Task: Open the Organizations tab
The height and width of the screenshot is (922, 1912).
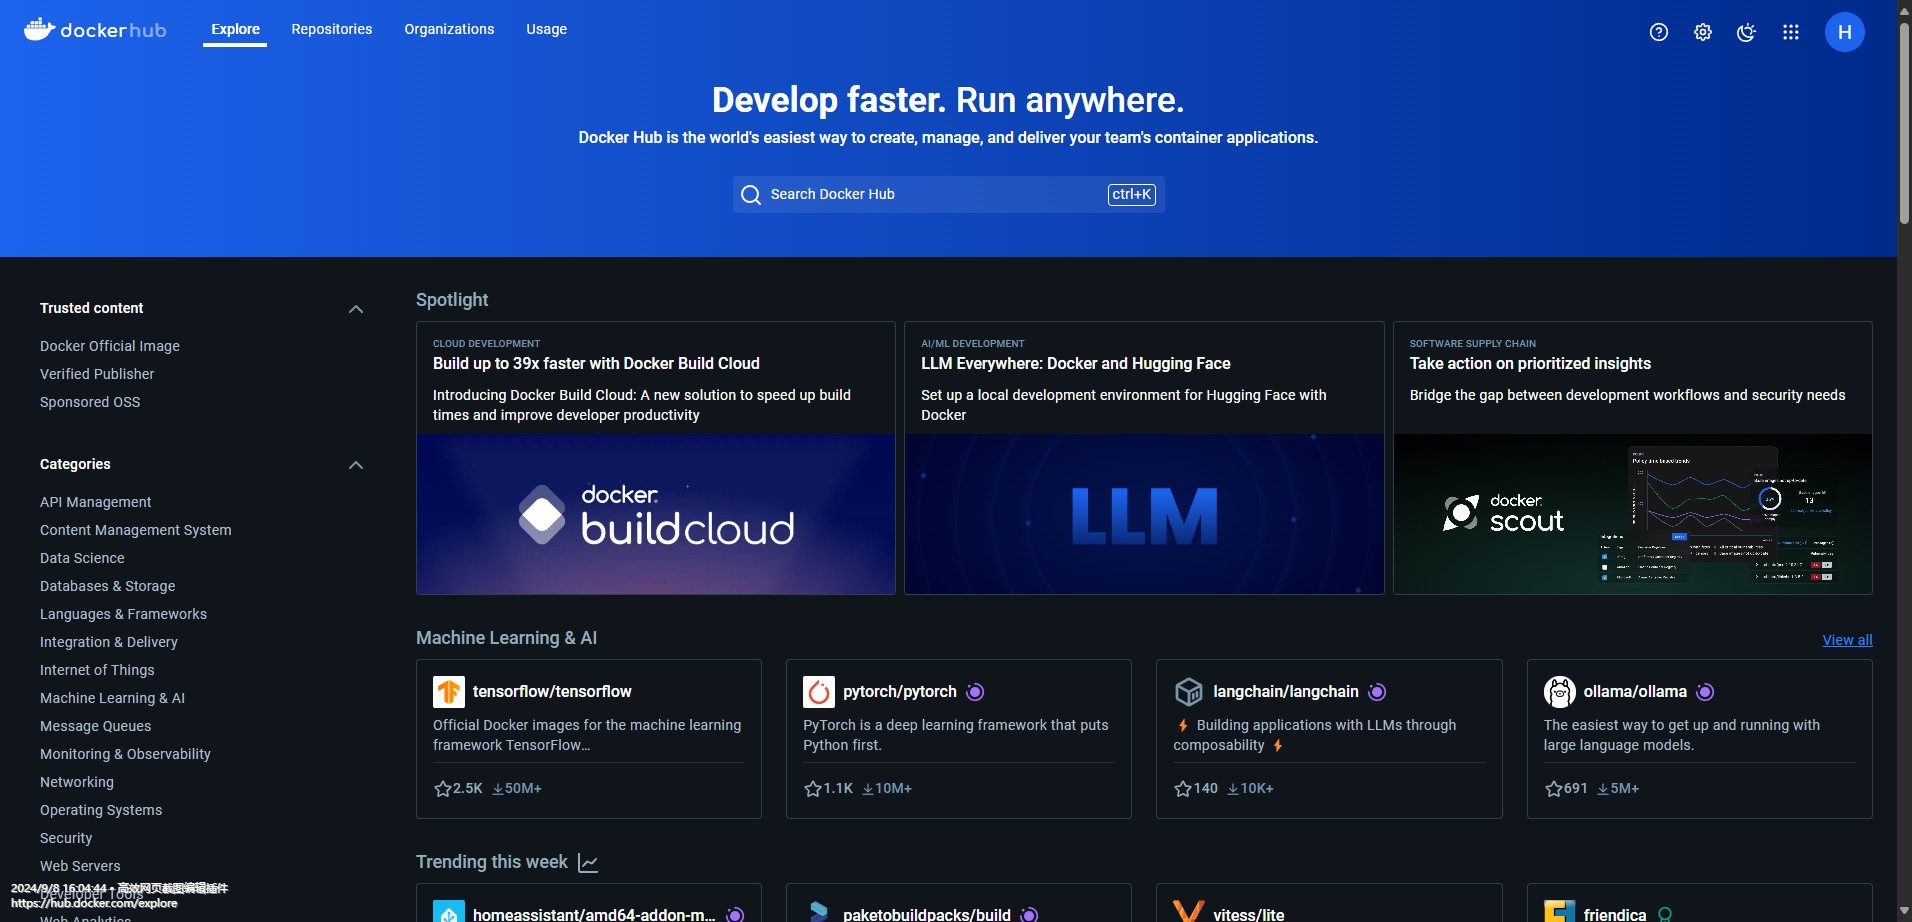Action: click(449, 29)
